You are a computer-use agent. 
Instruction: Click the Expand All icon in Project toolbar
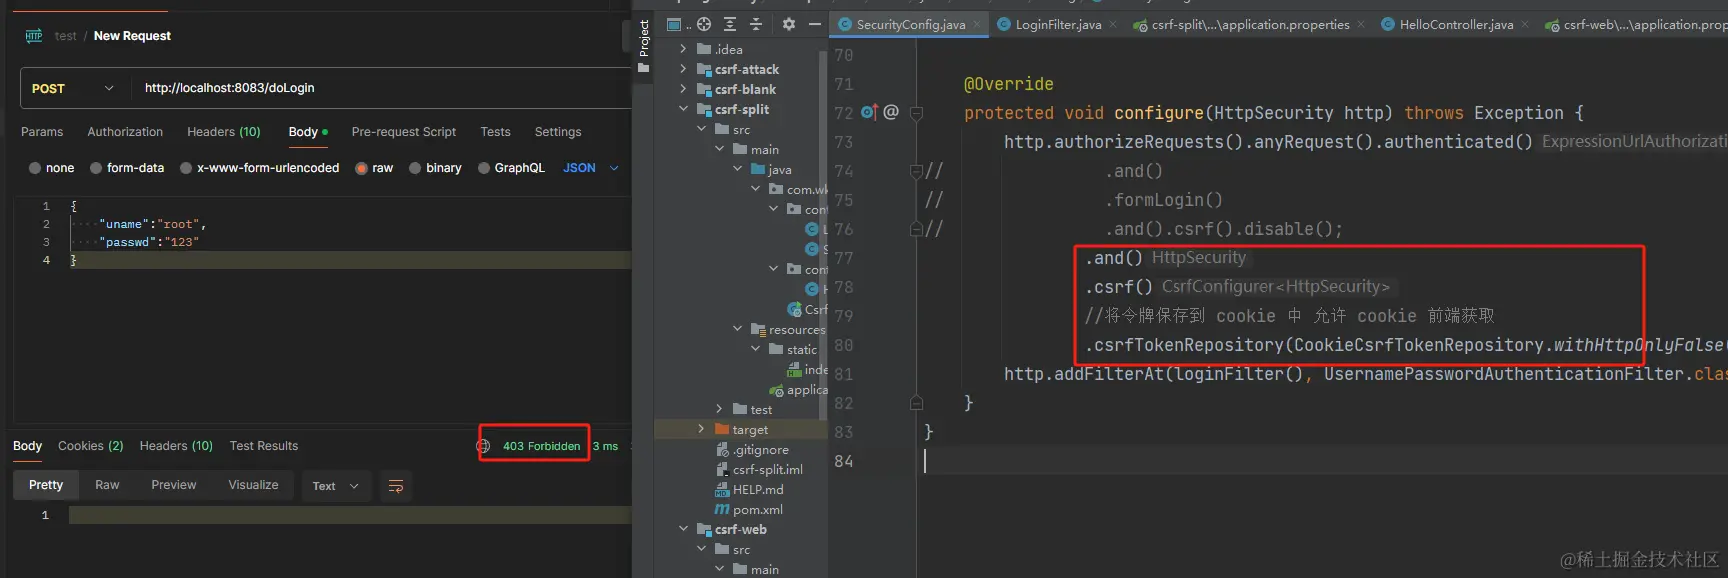click(x=730, y=24)
